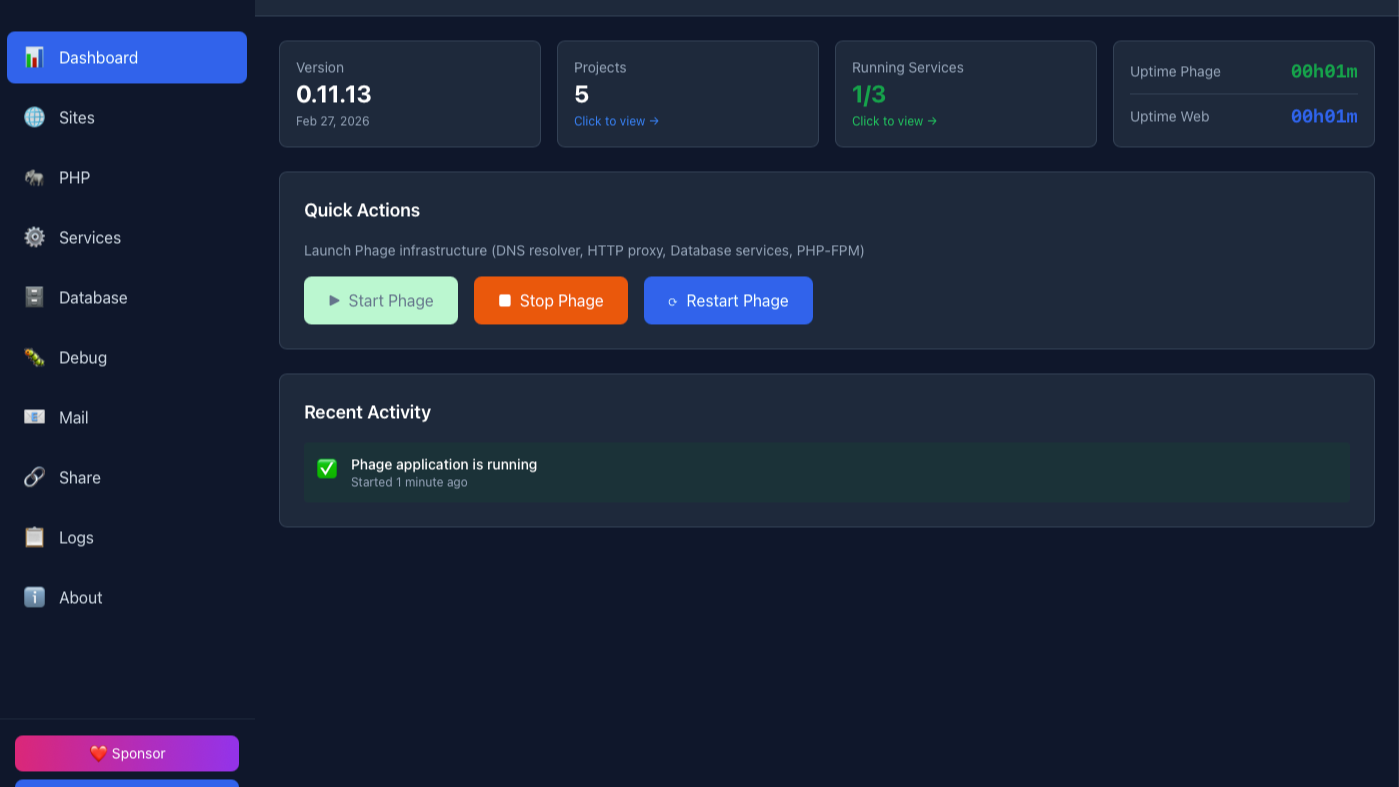Open the Mail menu label

74,417
